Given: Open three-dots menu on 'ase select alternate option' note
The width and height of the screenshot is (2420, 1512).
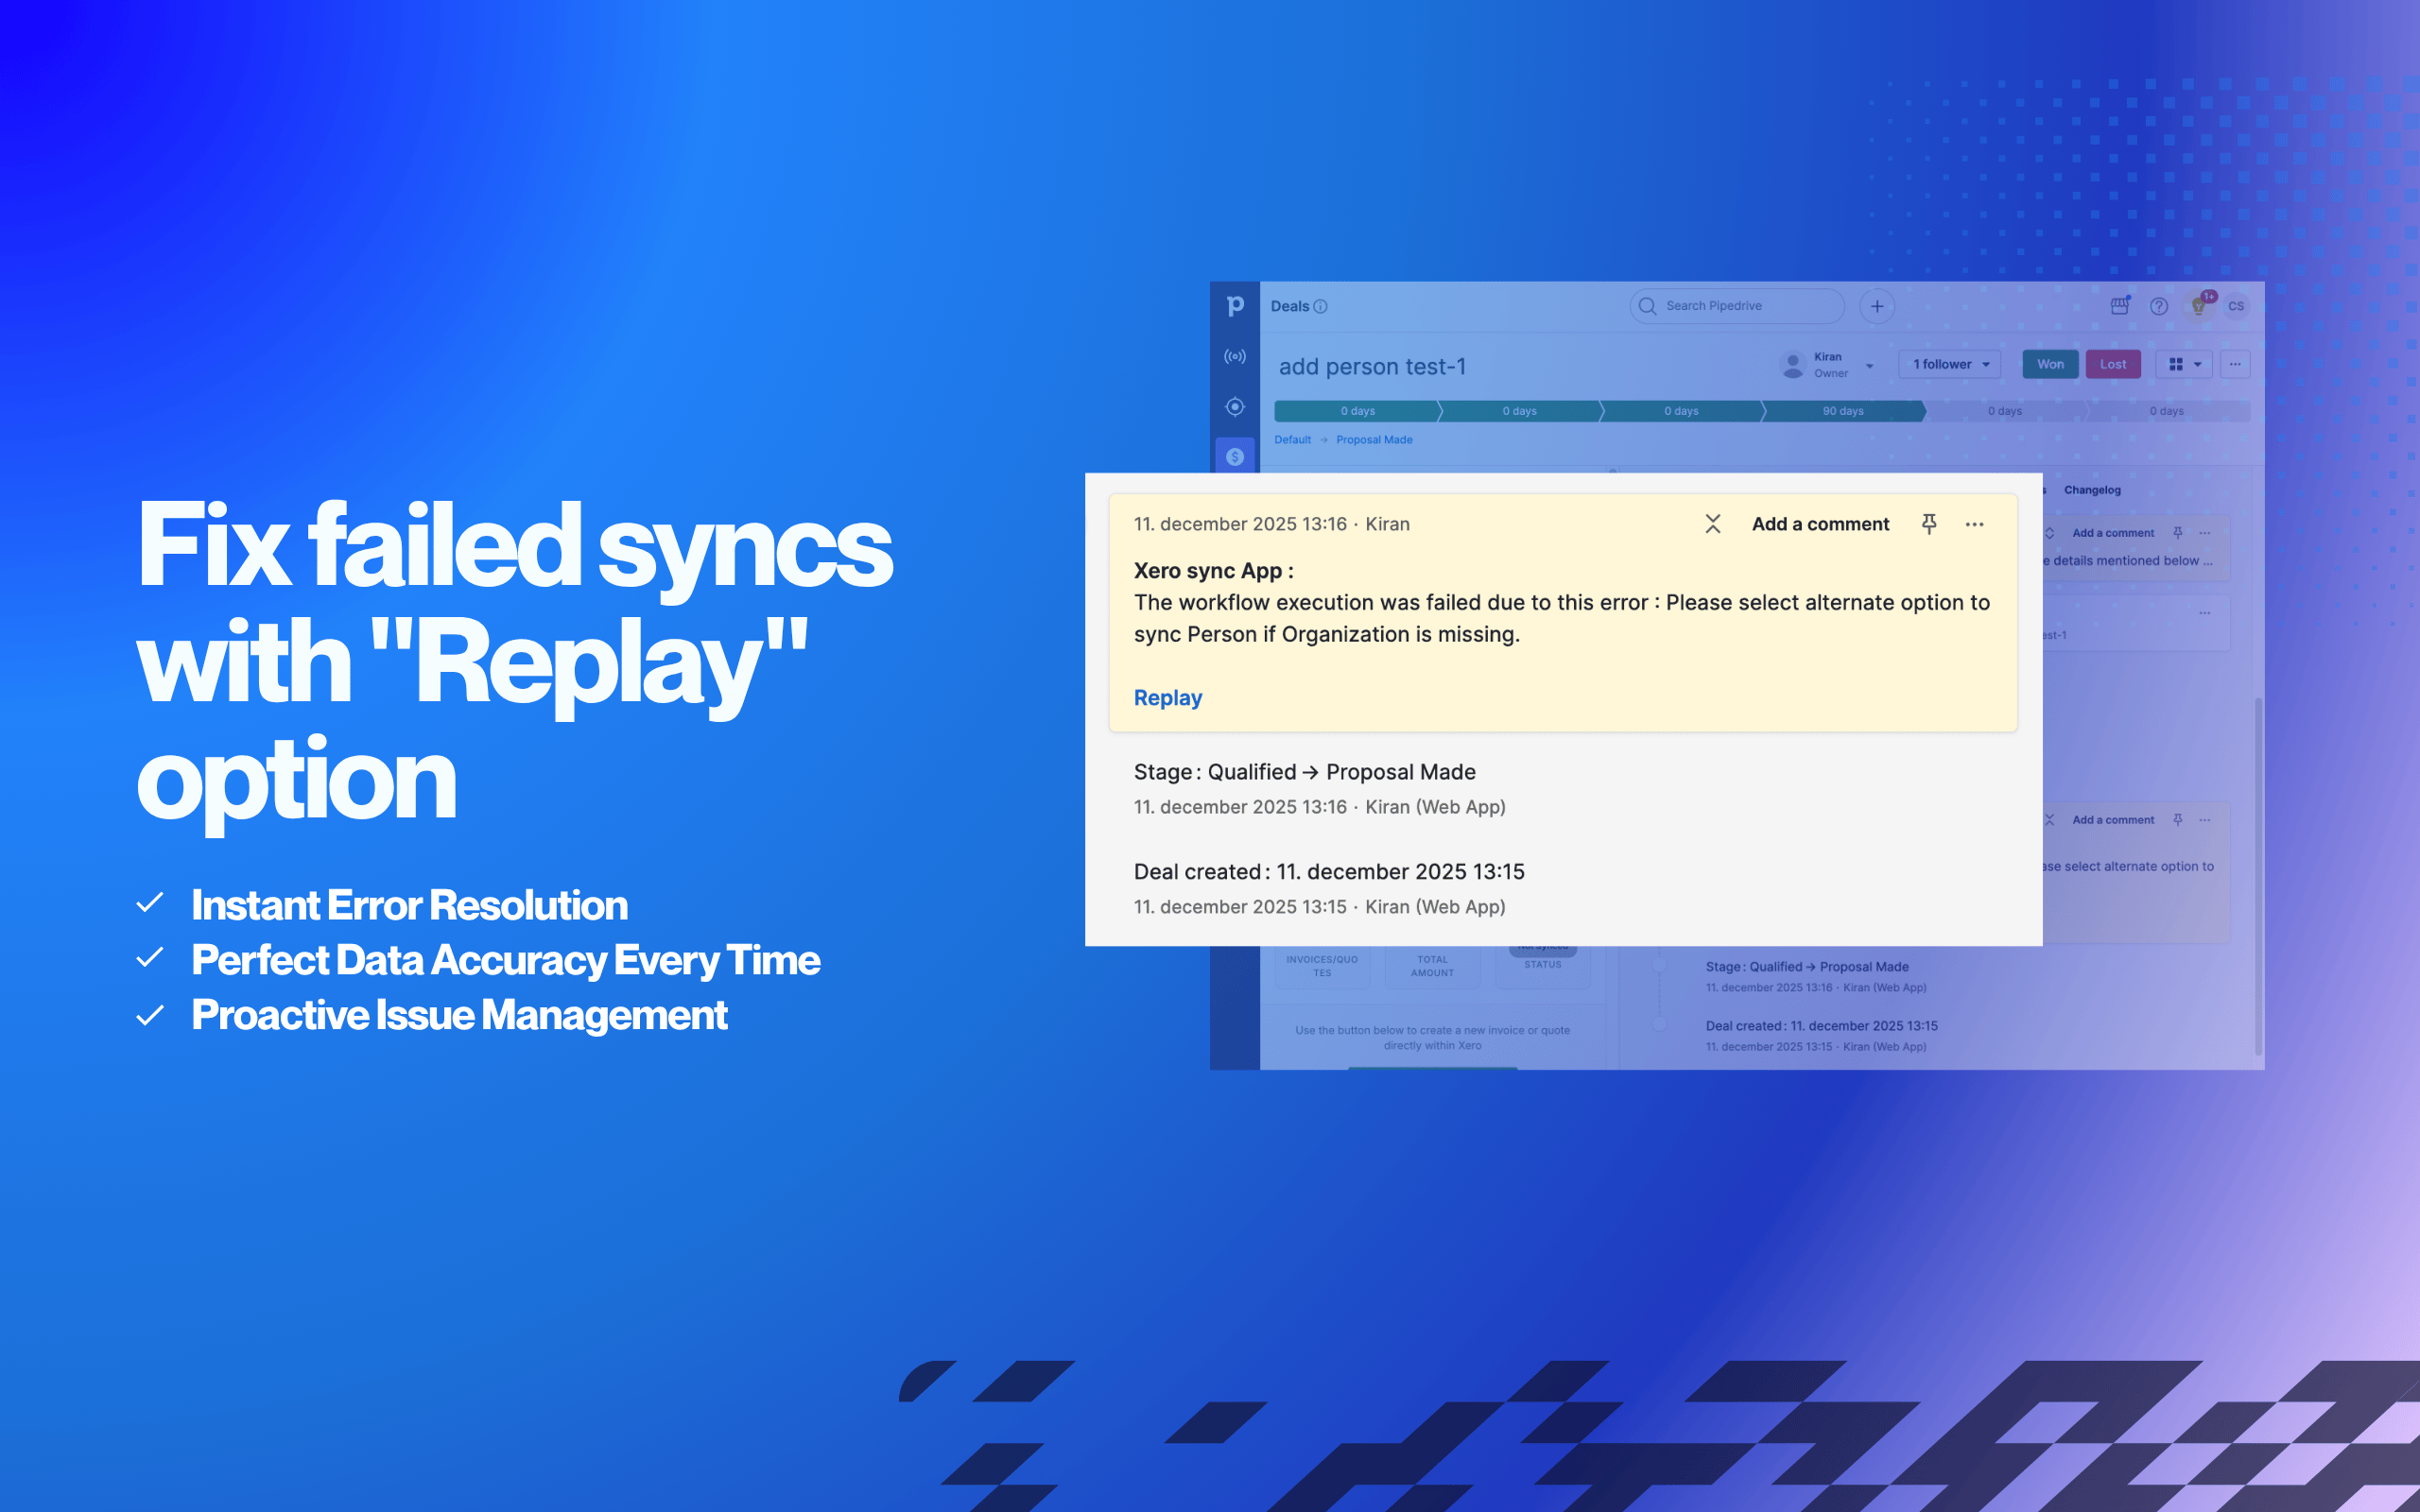Looking at the screenshot, I should 2205,820.
